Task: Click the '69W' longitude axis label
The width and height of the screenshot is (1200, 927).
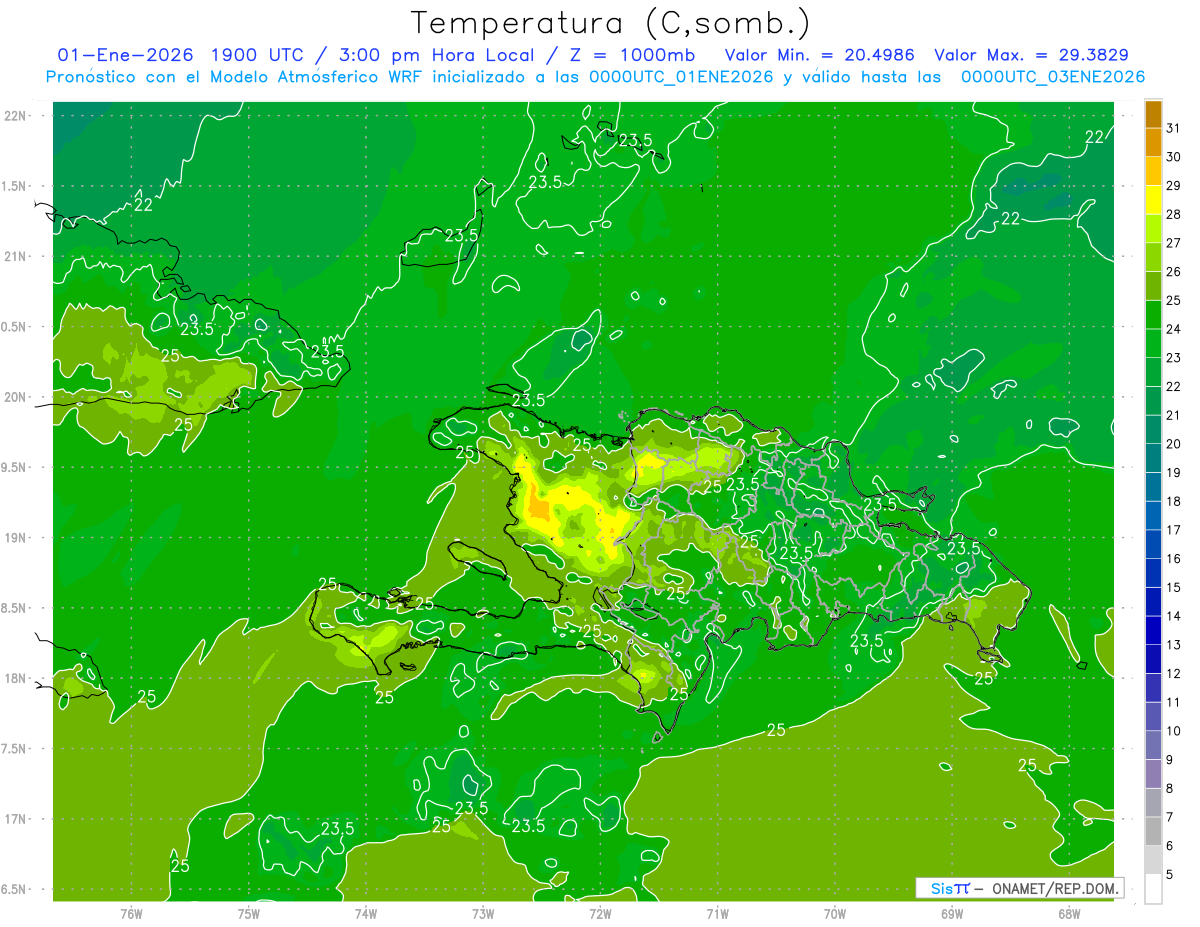Action: point(952,913)
